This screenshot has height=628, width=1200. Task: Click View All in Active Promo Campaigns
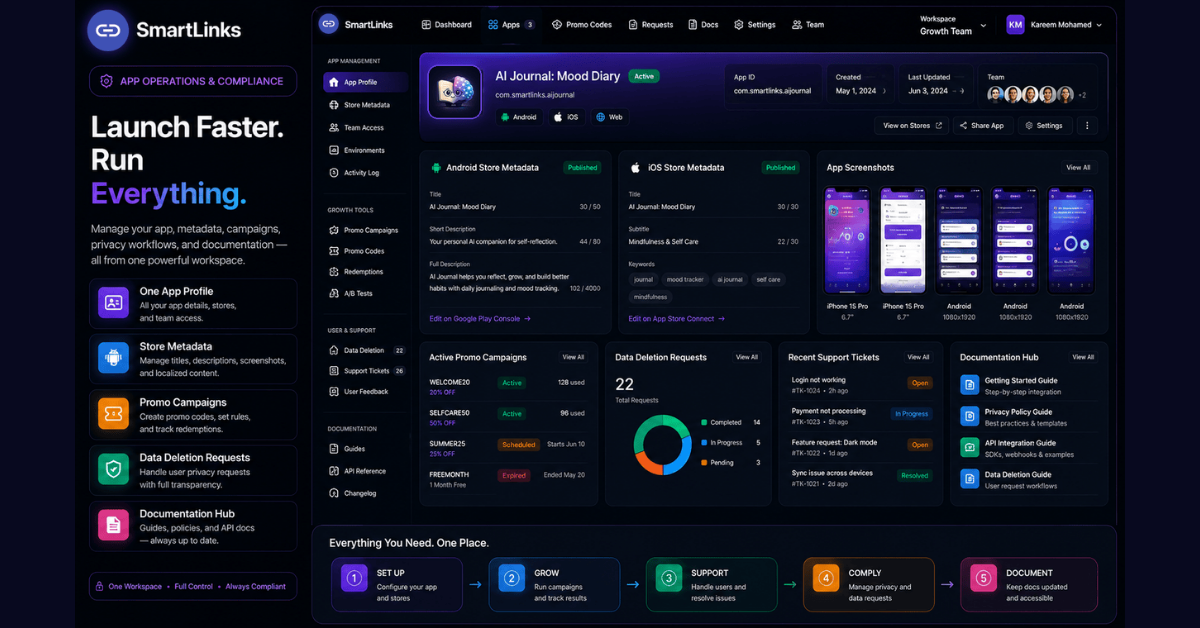(573, 357)
